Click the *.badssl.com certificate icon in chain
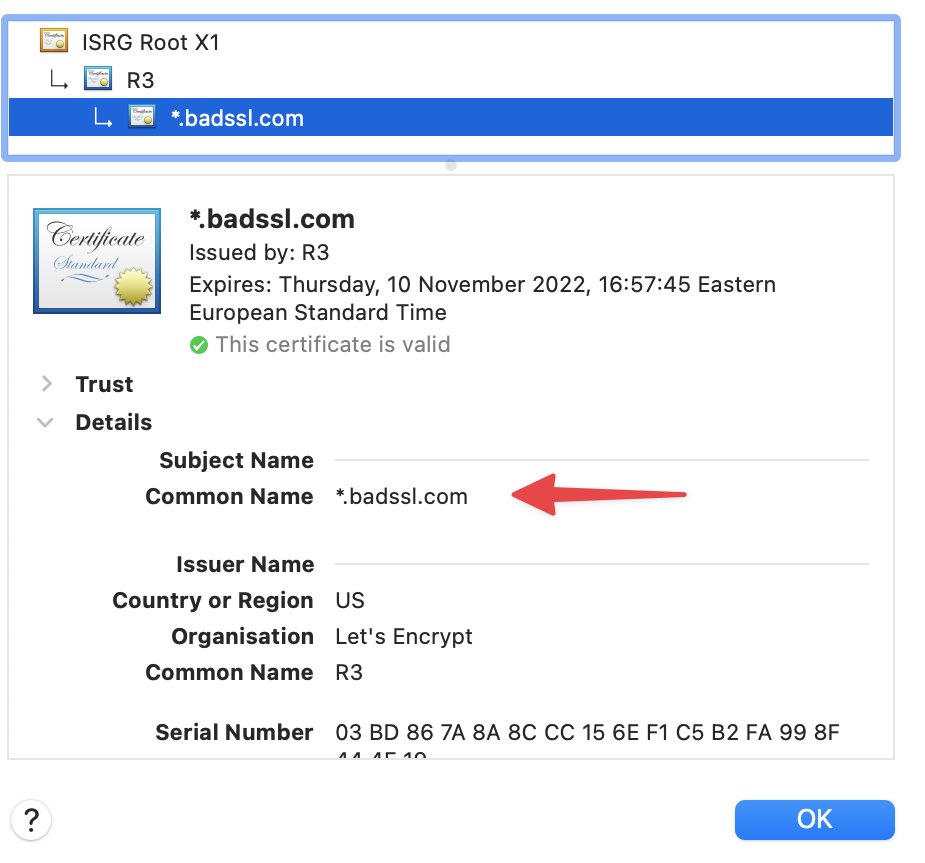925x863 pixels. [x=142, y=117]
